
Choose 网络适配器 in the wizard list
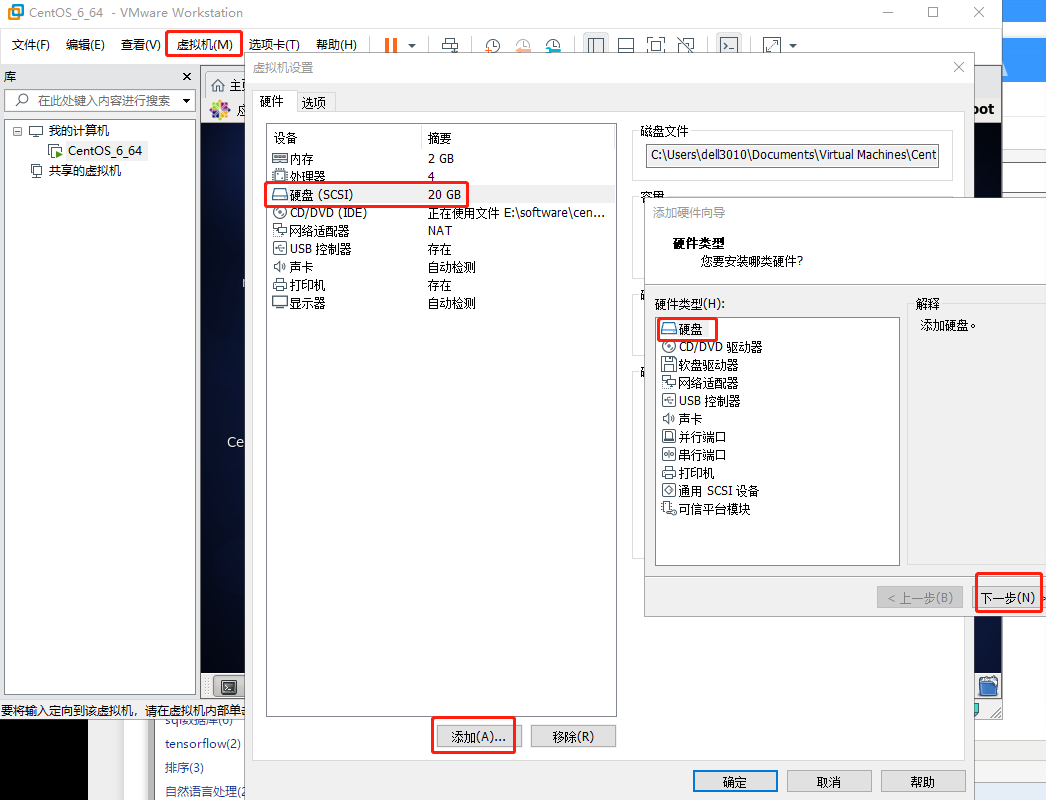[x=700, y=383]
